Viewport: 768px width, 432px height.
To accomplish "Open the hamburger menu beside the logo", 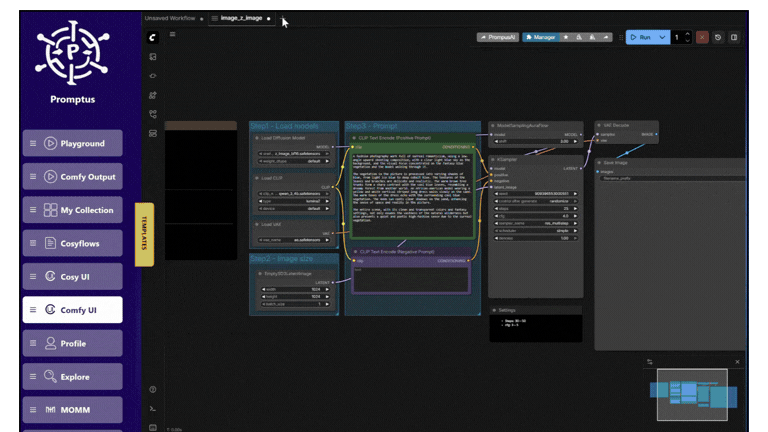I will coord(172,34).
